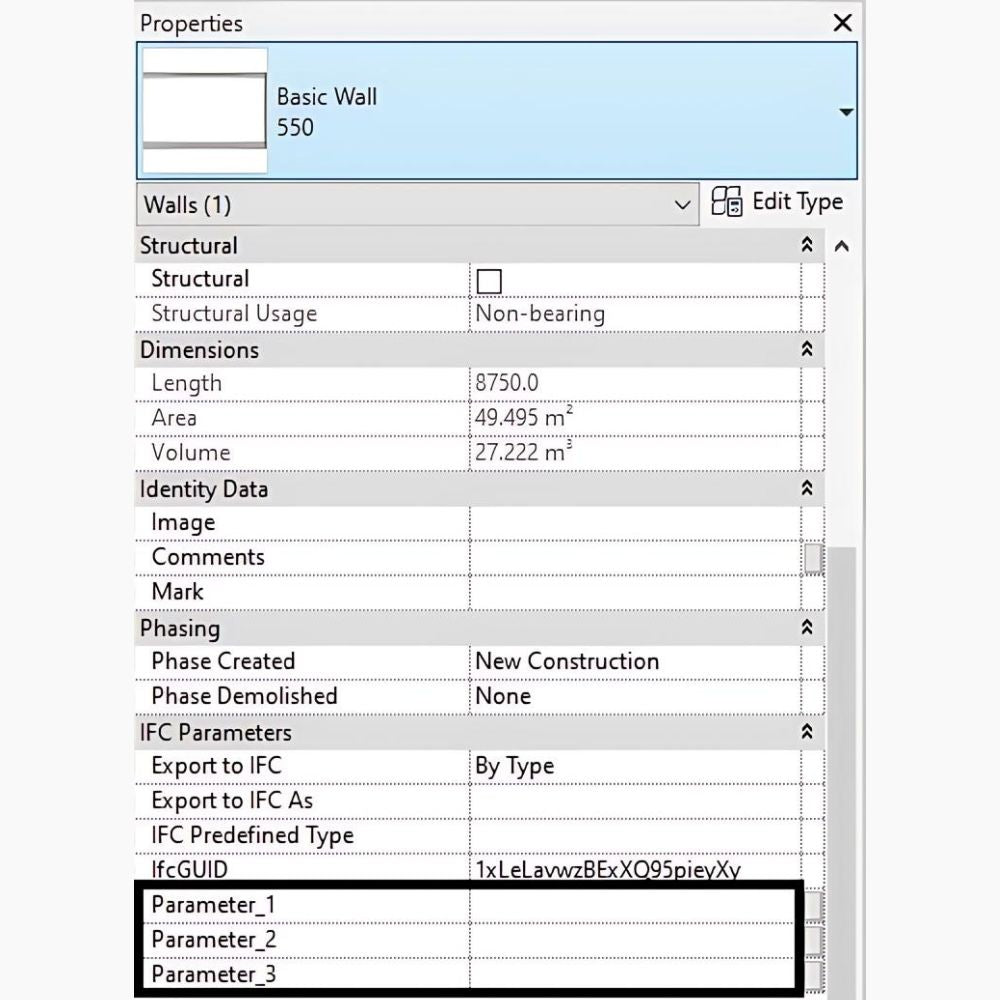Click the Comments value field
The width and height of the screenshot is (1000, 1000).
click(635, 557)
